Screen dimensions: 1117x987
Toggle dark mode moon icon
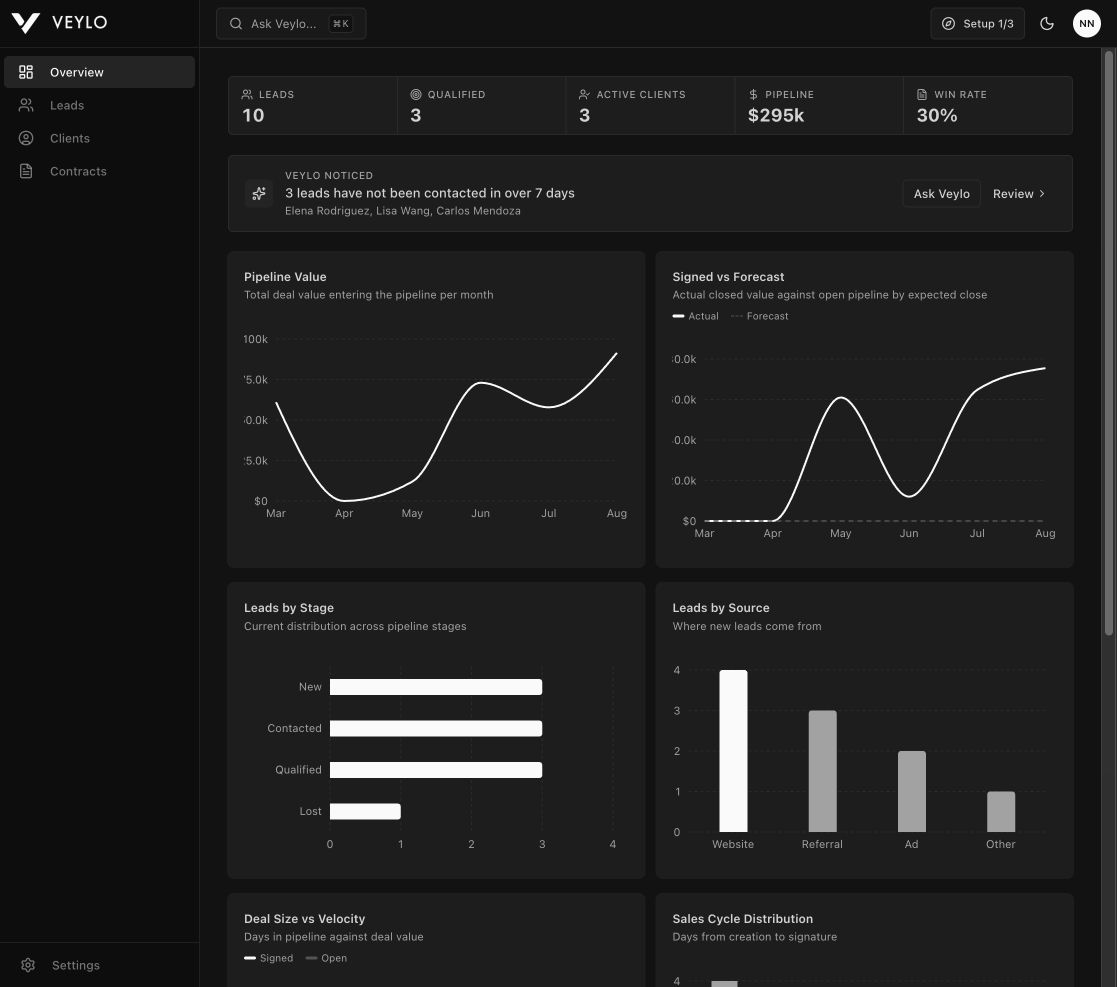coord(1046,24)
